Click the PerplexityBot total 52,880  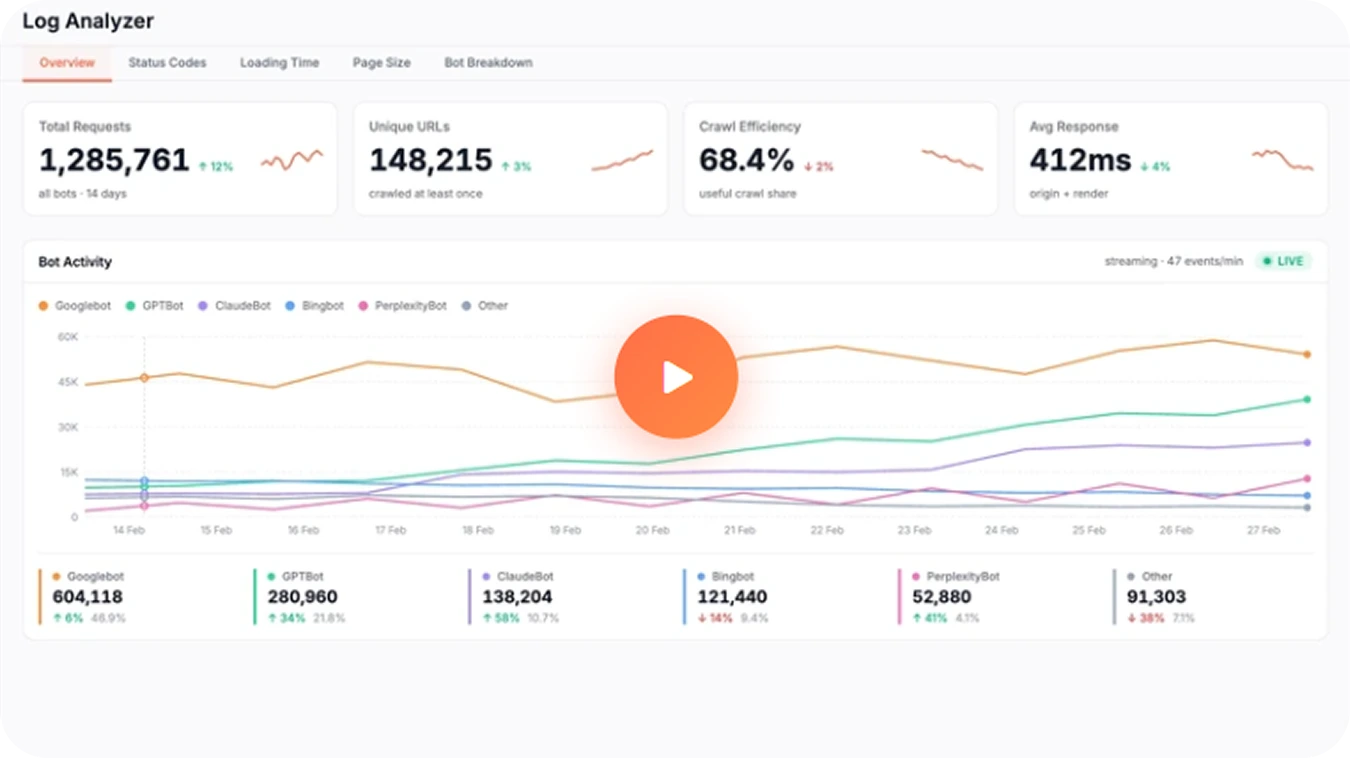[x=941, y=597]
